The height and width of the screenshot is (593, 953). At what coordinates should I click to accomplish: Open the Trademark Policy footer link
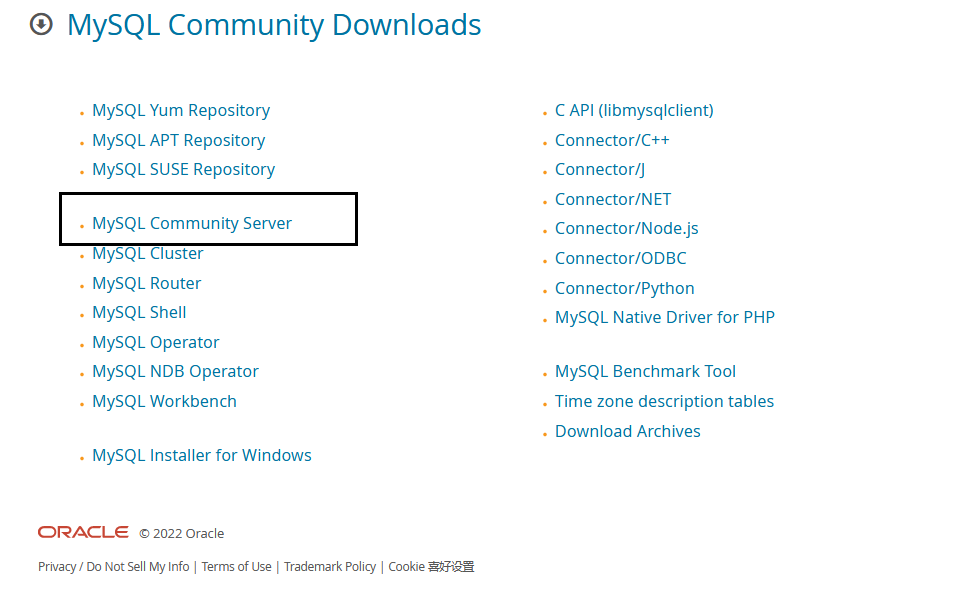pos(330,567)
